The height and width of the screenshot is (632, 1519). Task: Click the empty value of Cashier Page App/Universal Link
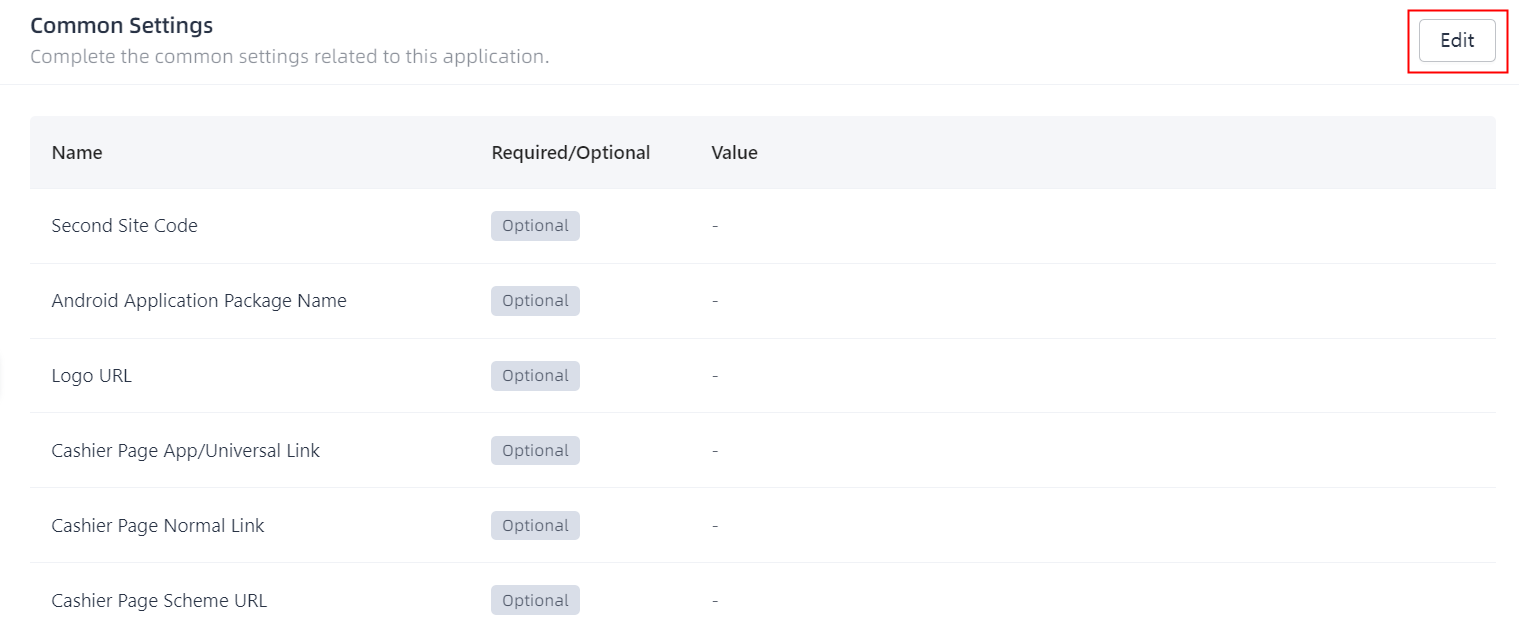715,451
